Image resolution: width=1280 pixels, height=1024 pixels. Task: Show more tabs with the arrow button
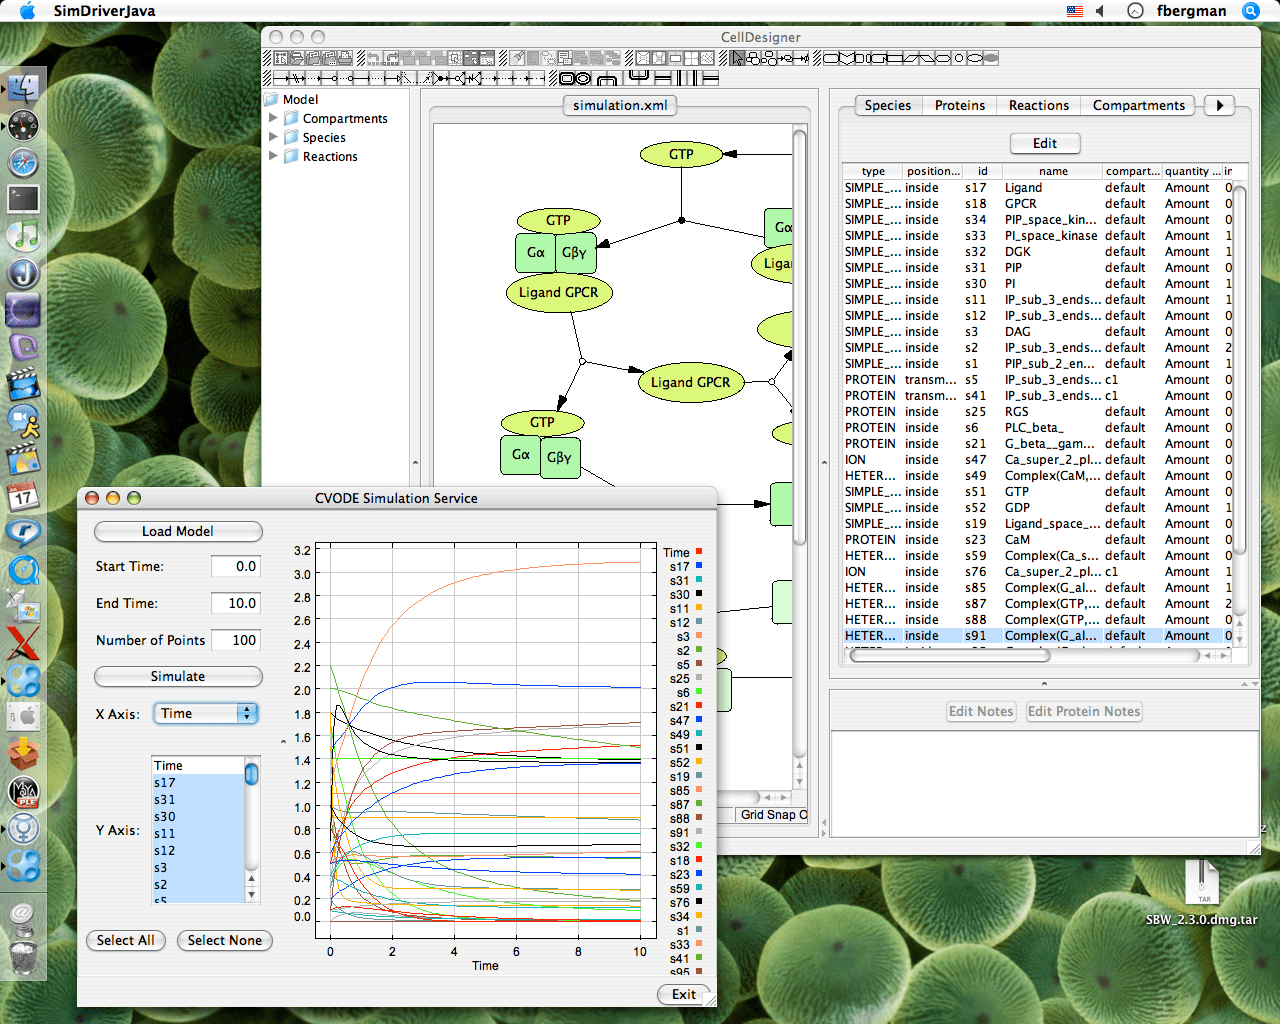pos(1219,105)
